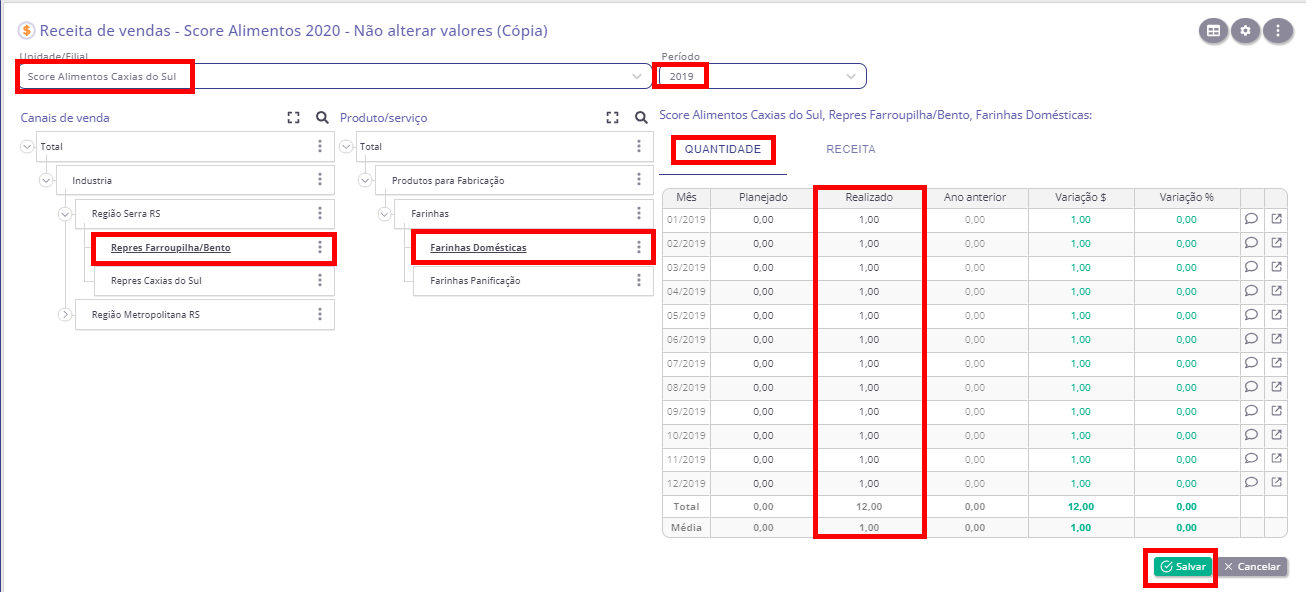Collapse the Industria tree node
1311x592 pixels.
pos(46,181)
